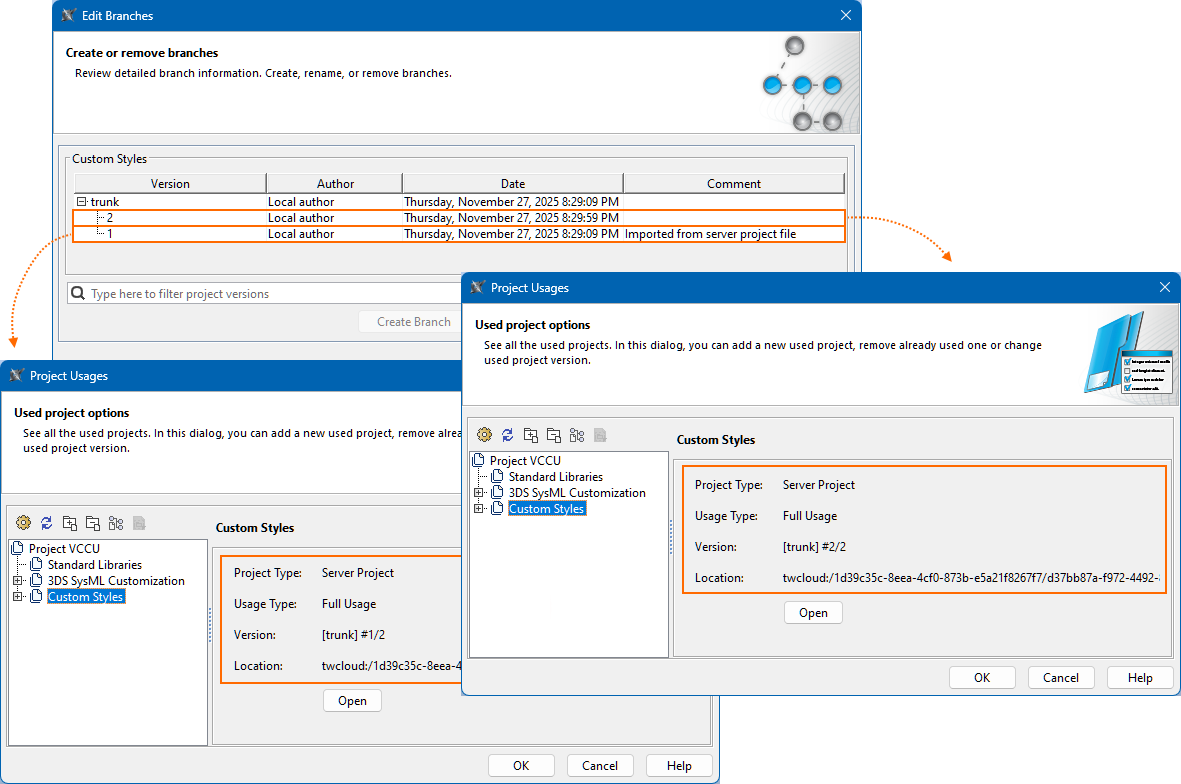The width and height of the screenshot is (1181, 784).
Task: Click the Date column header
Action: [512, 184]
